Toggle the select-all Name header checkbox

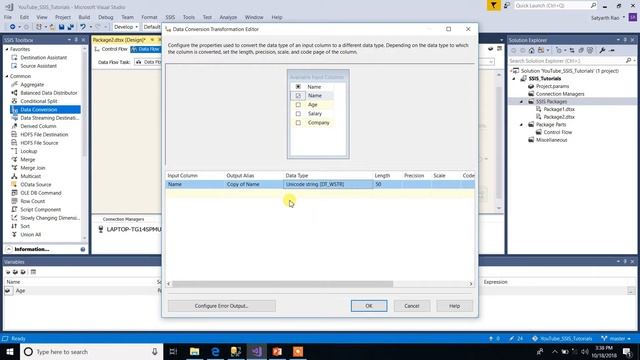coord(298,87)
